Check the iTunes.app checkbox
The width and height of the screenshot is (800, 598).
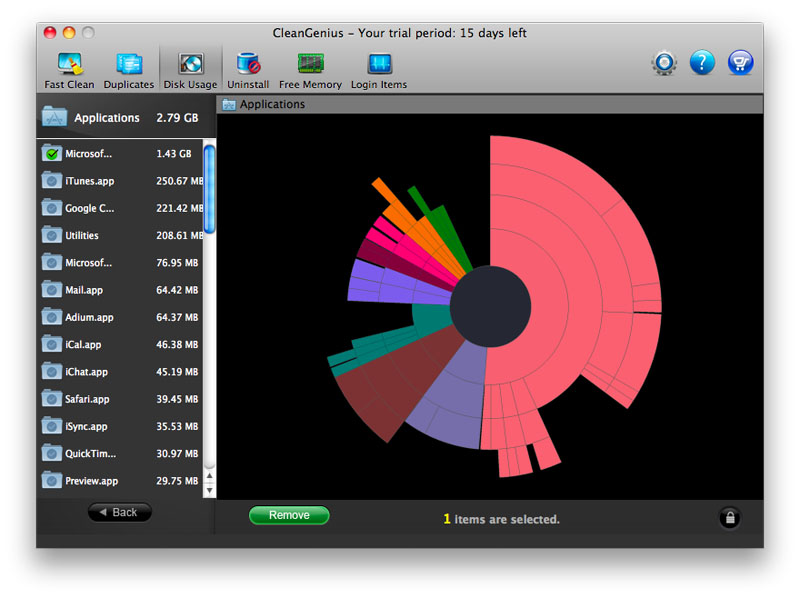[x=52, y=181]
